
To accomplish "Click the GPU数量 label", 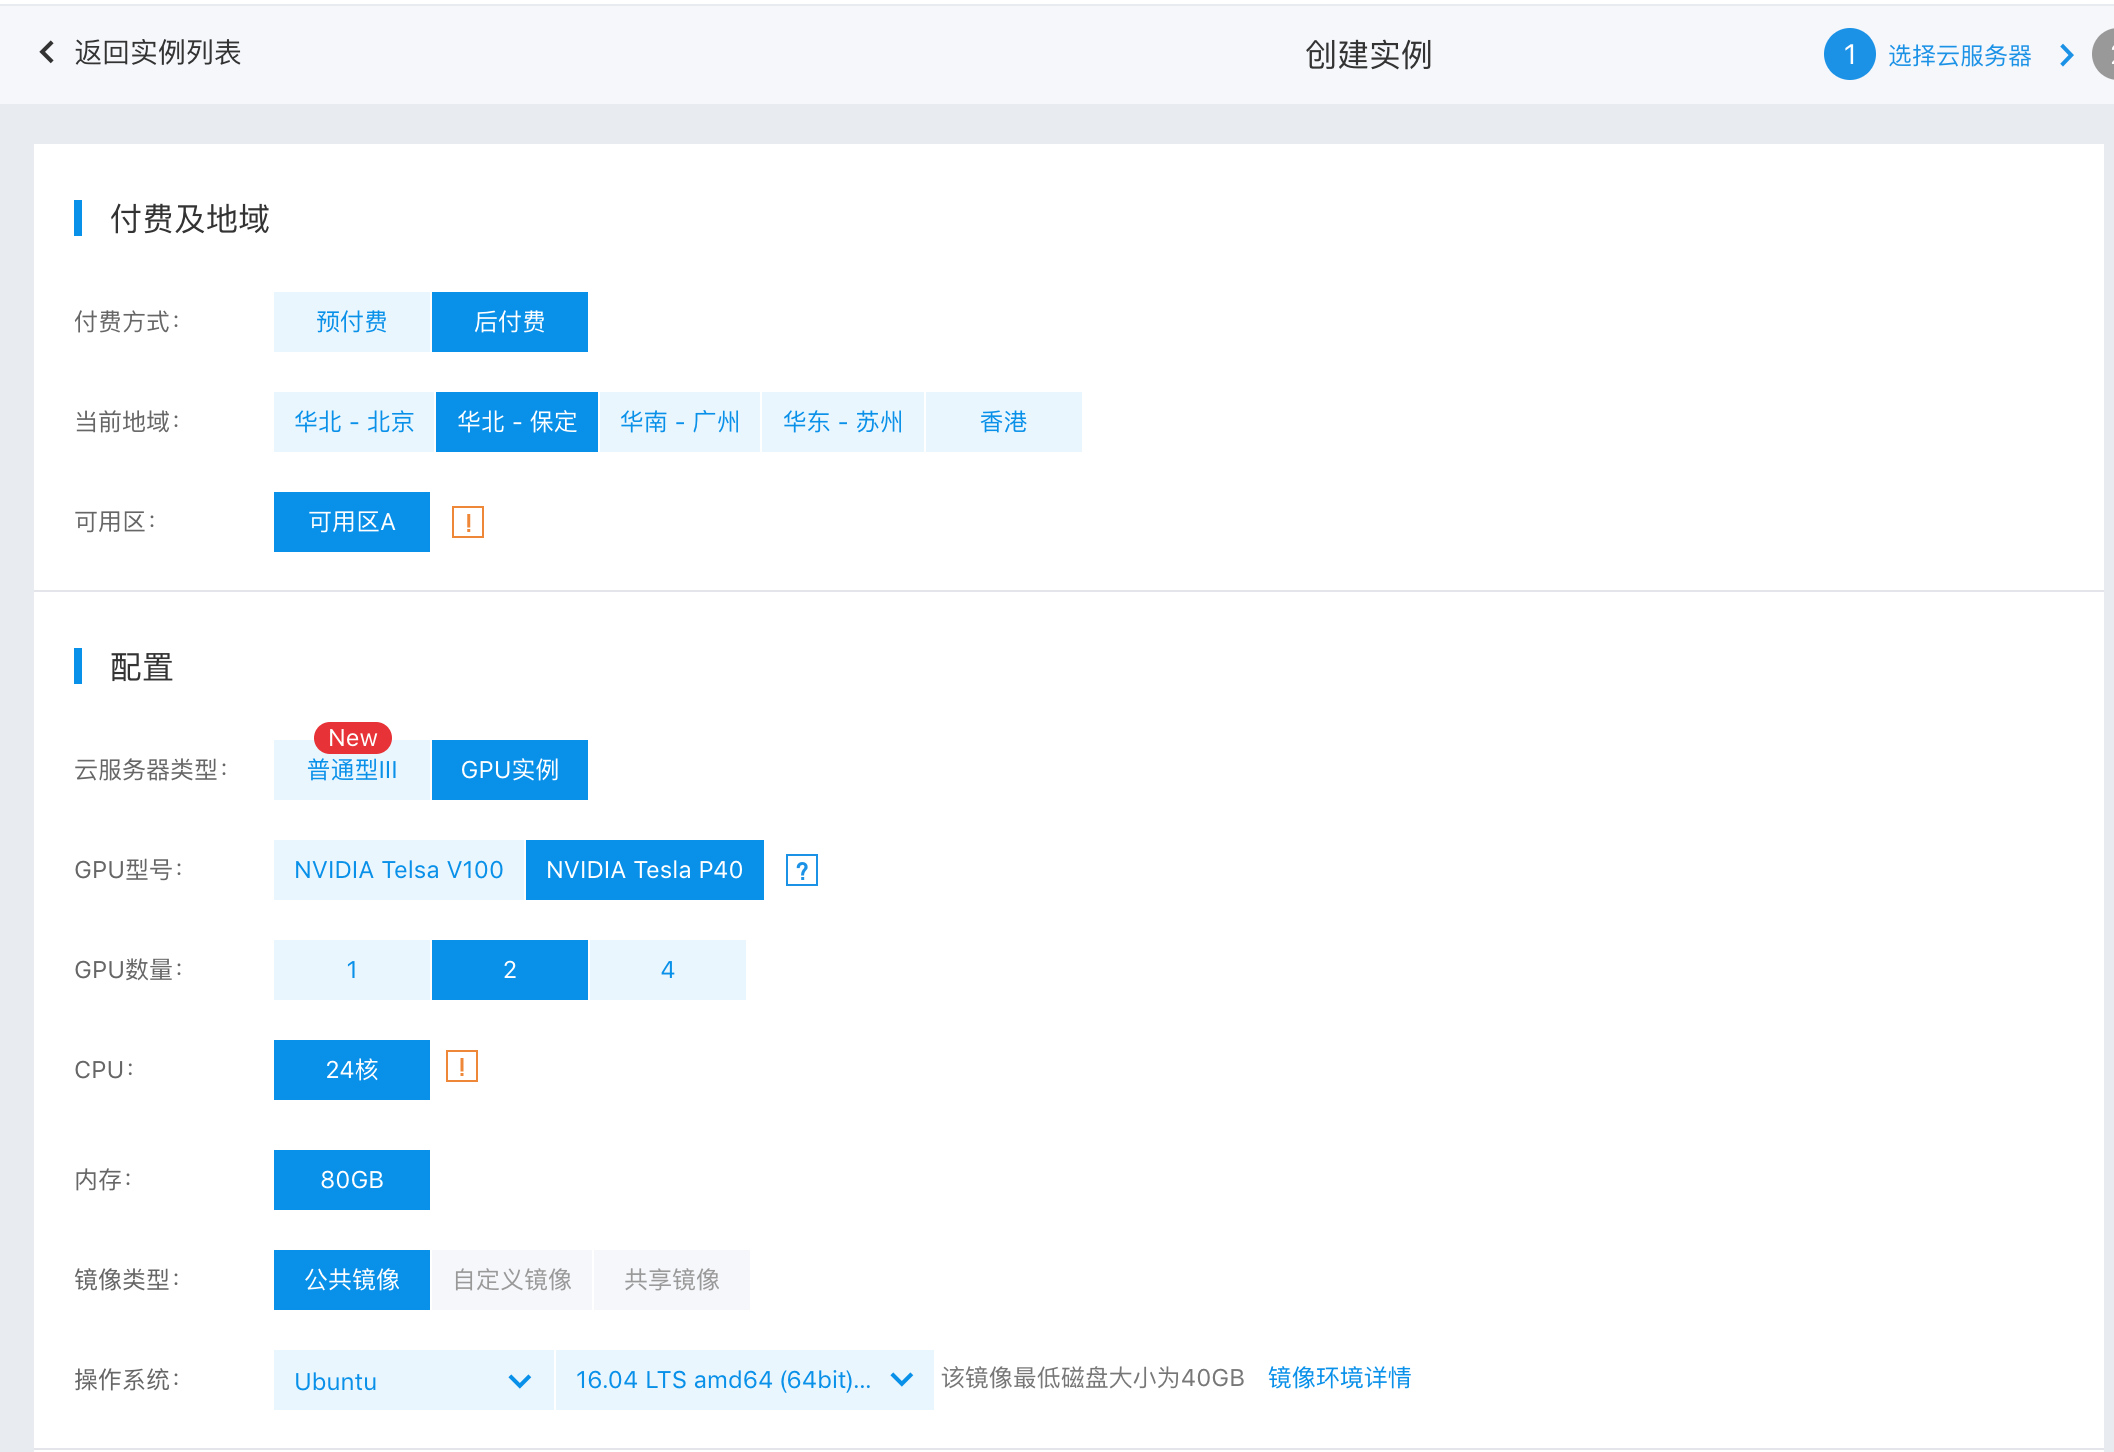I will [129, 970].
